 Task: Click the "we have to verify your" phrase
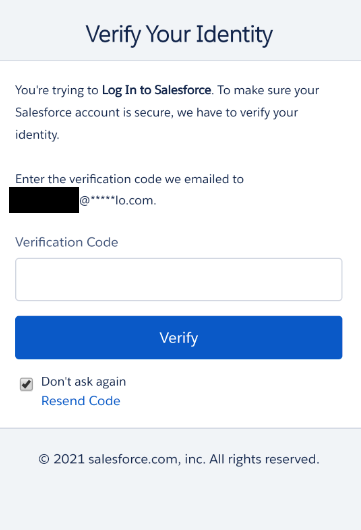237,113
